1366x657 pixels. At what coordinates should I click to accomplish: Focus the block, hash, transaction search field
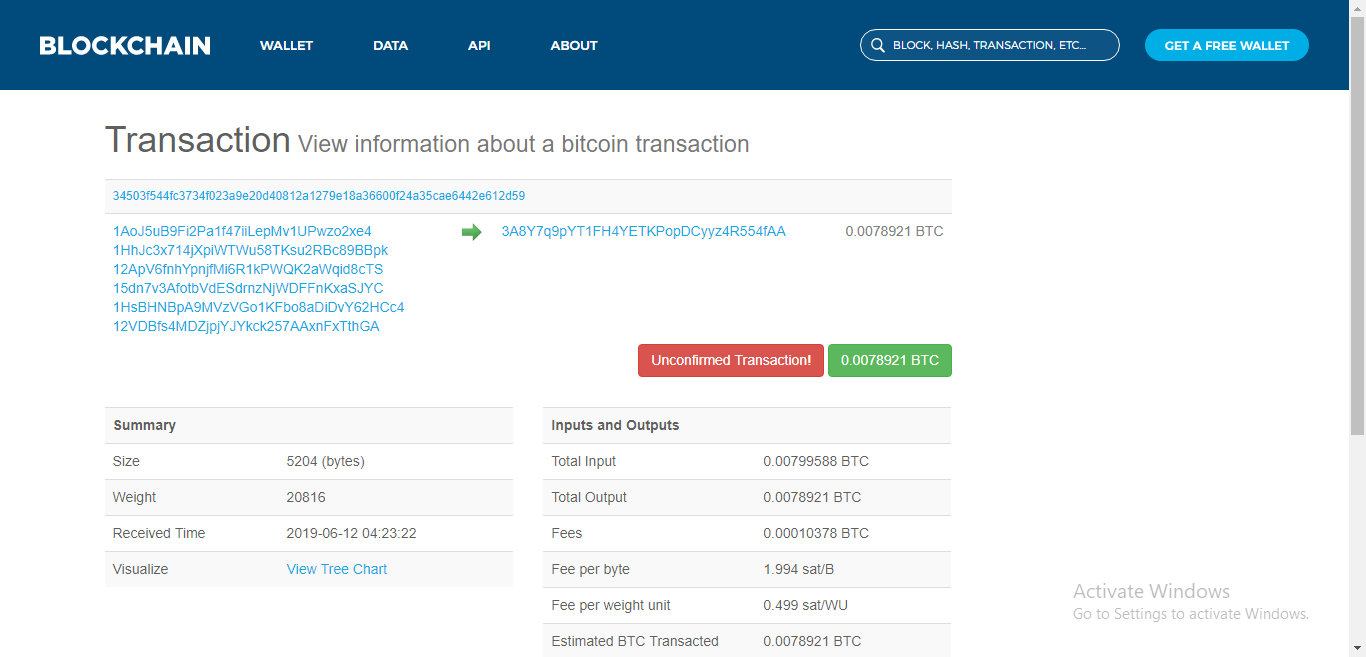[x=990, y=45]
